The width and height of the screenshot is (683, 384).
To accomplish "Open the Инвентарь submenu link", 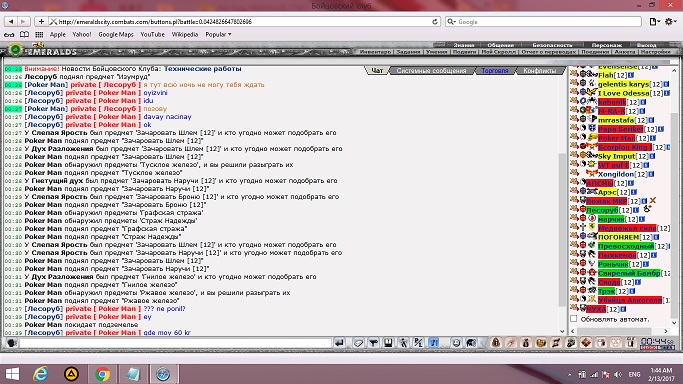I will coord(375,52).
